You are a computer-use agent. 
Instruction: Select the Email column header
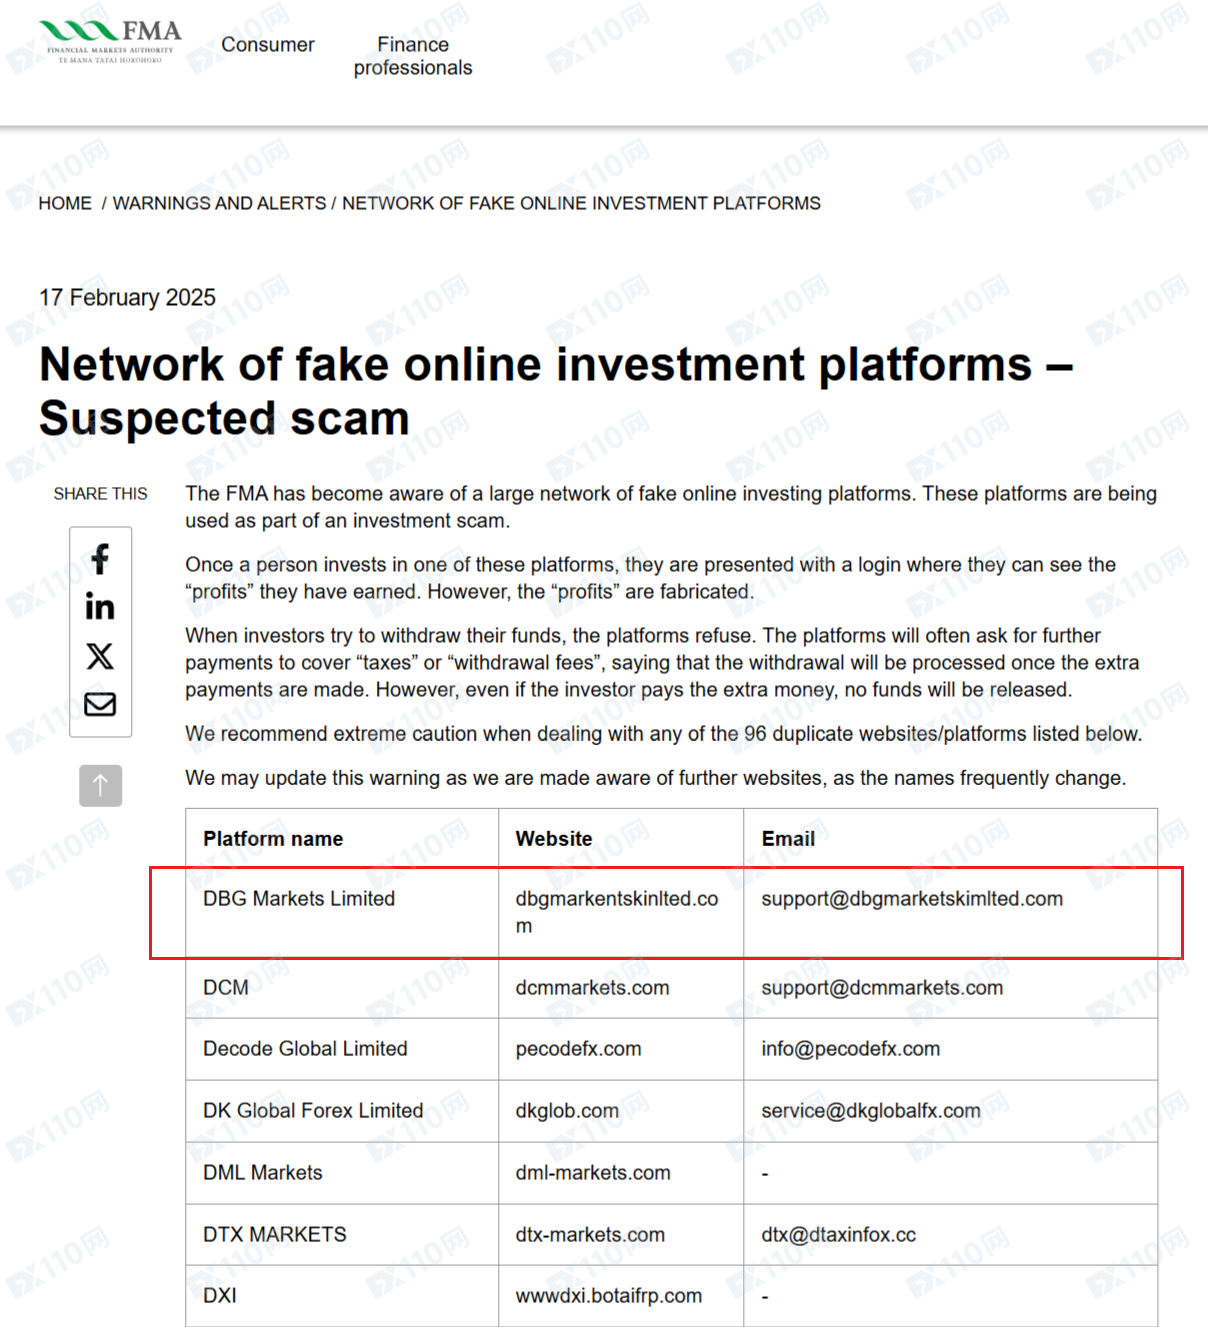tap(788, 839)
